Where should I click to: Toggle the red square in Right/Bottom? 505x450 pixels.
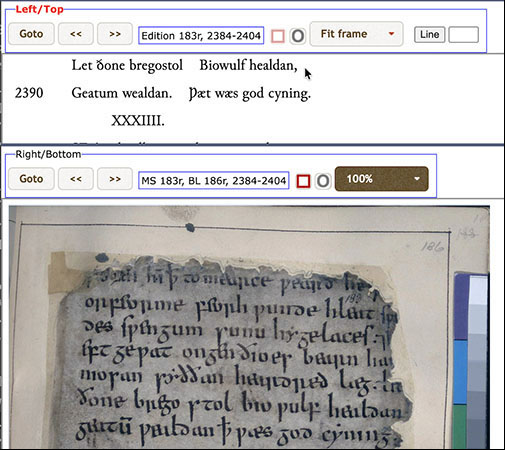[303, 181]
